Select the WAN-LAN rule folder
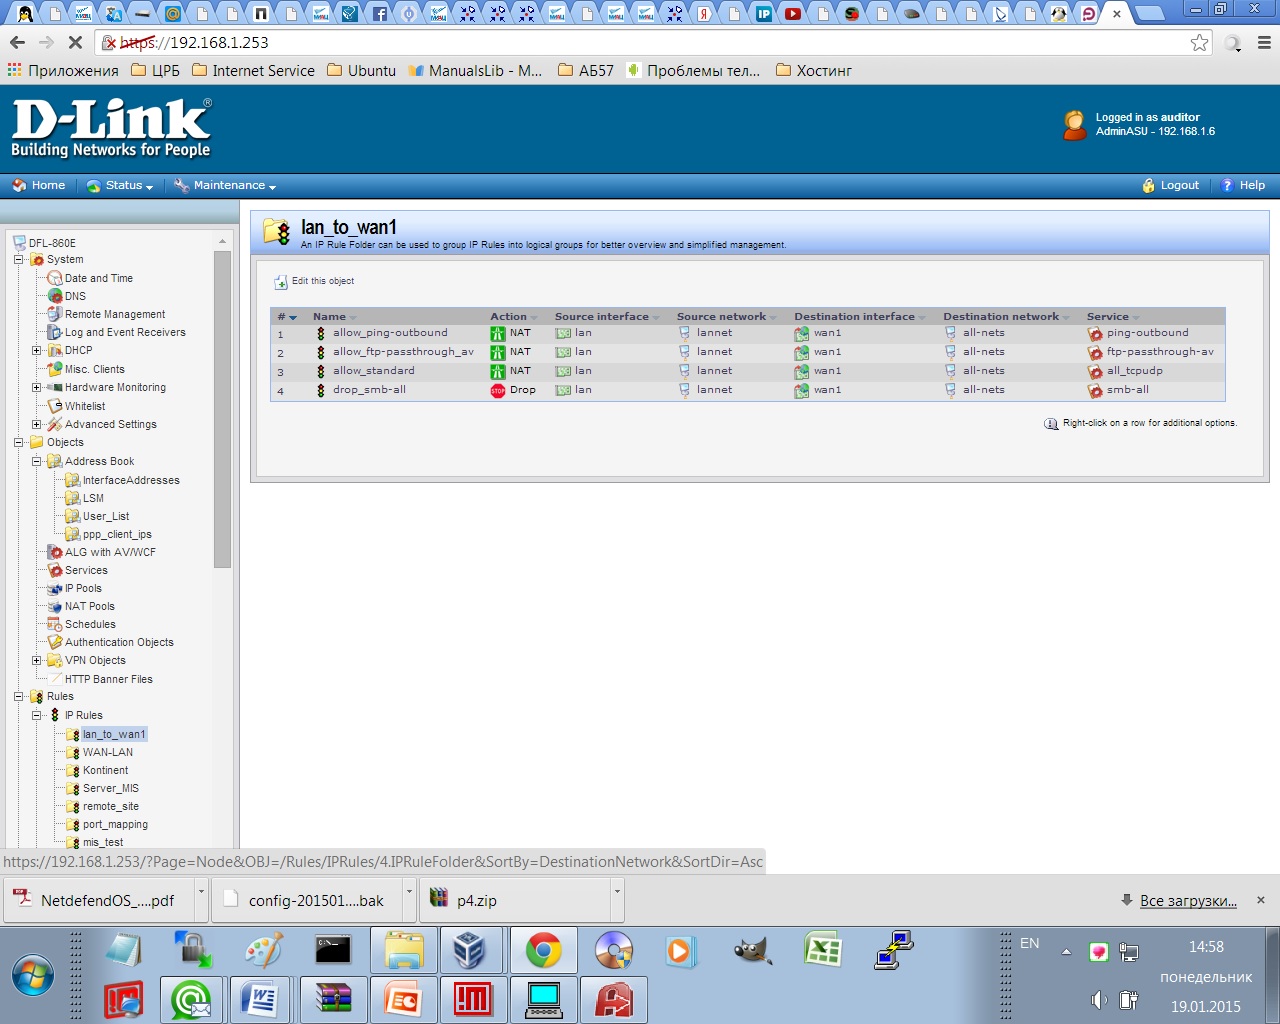Screen dimensions: 1280x1024 coord(108,752)
